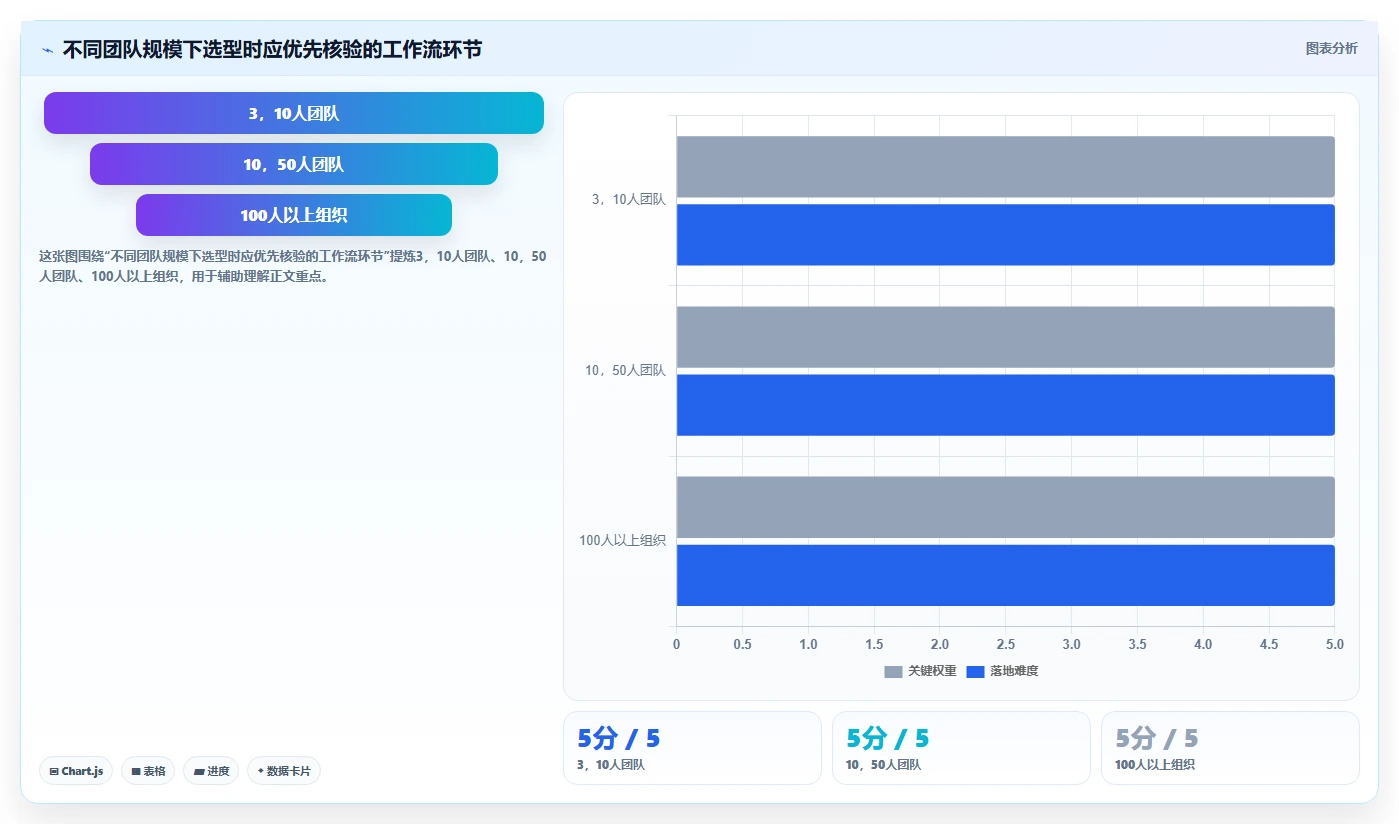The width and height of the screenshot is (1399, 824).
Task: Click the 图表分析 label in the header
Action: (x=1332, y=48)
